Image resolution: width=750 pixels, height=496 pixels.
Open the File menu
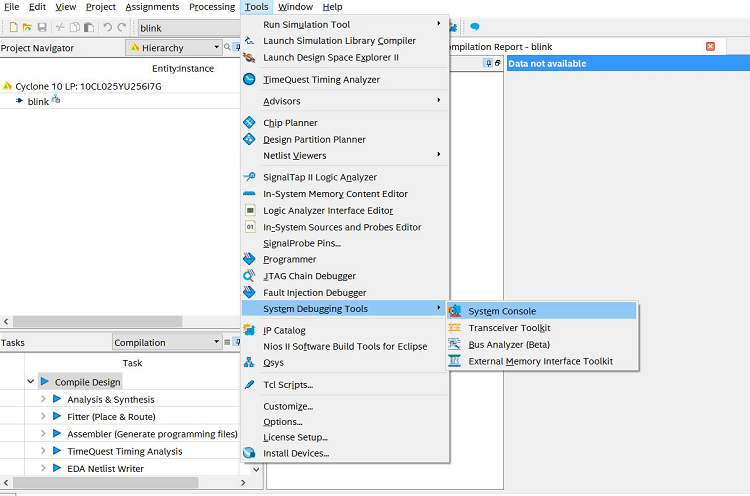click(x=11, y=7)
